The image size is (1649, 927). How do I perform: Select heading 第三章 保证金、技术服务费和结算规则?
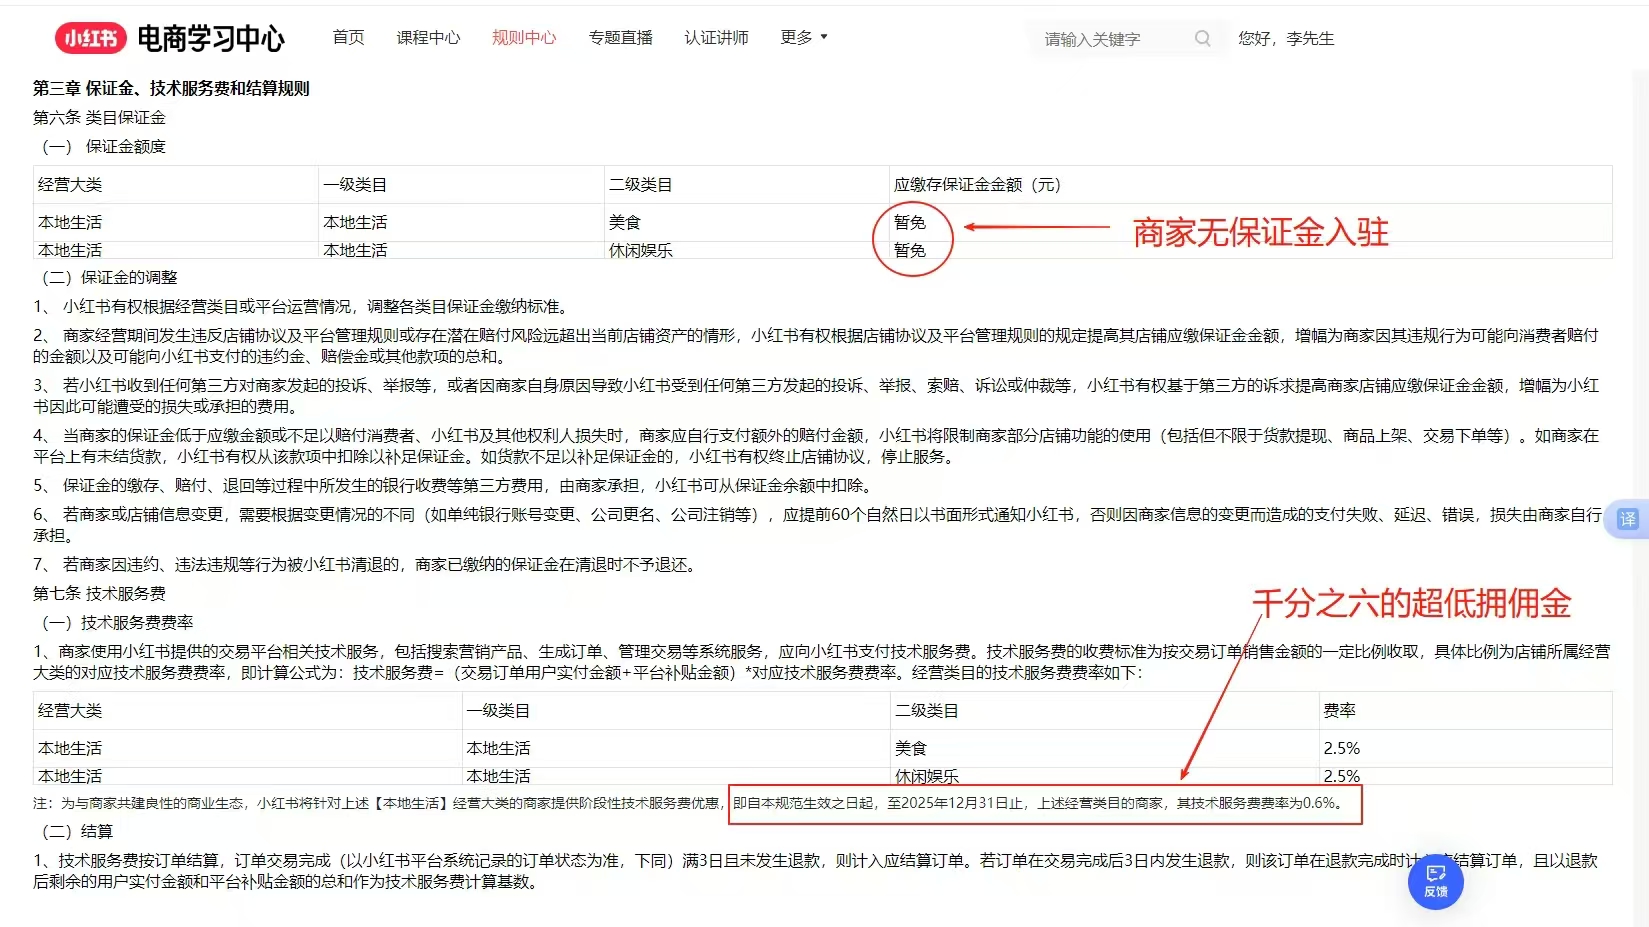coord(171,88)
